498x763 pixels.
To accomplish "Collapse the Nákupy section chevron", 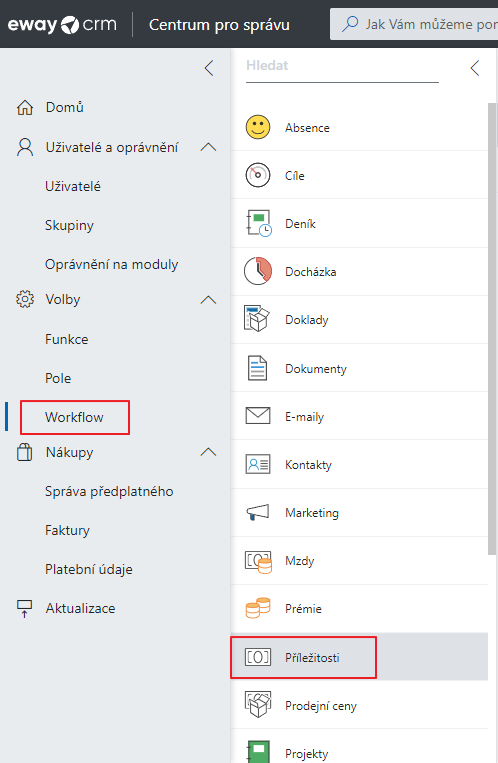I will click(x=208, y=452).
